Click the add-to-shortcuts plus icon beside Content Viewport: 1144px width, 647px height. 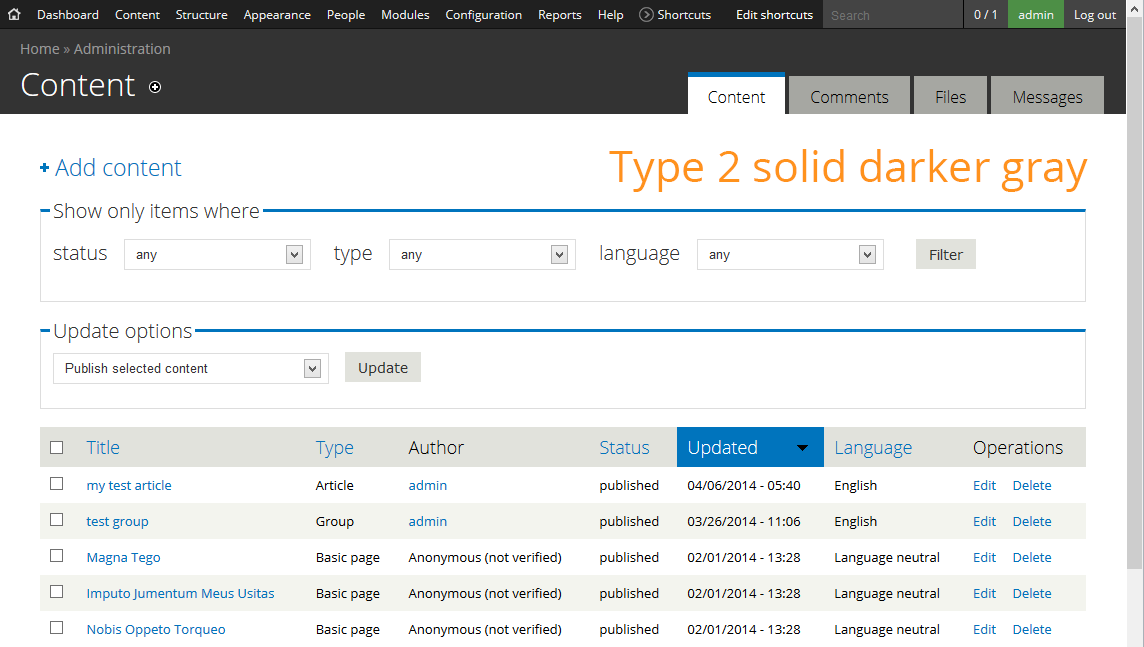coord(155,87)
